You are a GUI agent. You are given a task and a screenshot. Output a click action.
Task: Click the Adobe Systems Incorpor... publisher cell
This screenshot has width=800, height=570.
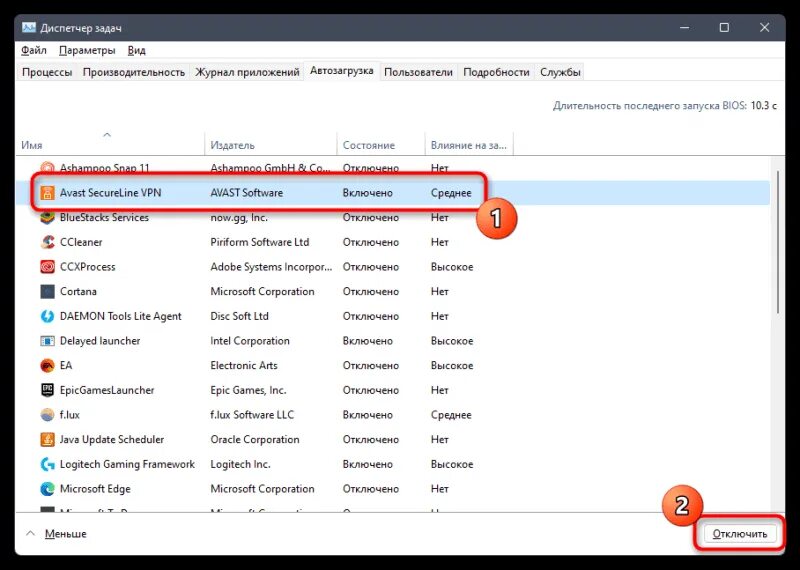point(271,267)
